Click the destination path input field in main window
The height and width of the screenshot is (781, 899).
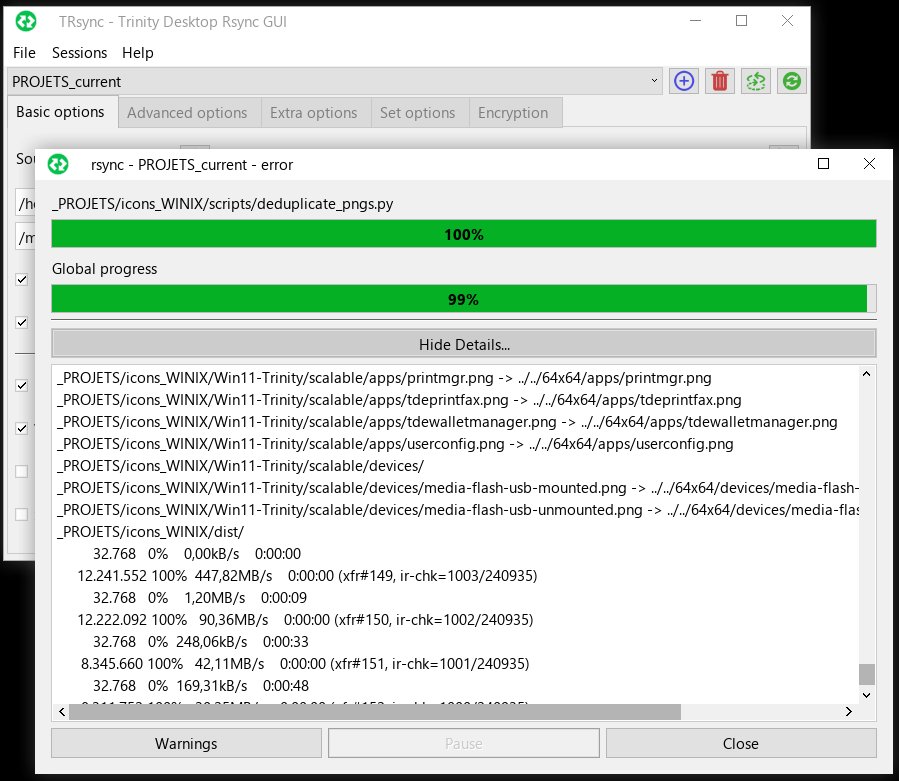pos(26,237)
